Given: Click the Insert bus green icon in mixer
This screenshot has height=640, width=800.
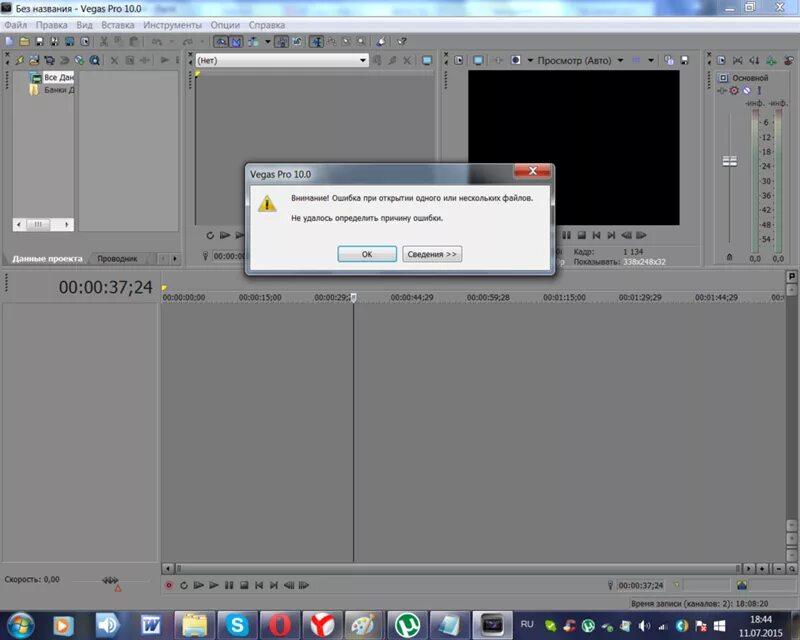Looking at the screenshot, I should (771, 60).
